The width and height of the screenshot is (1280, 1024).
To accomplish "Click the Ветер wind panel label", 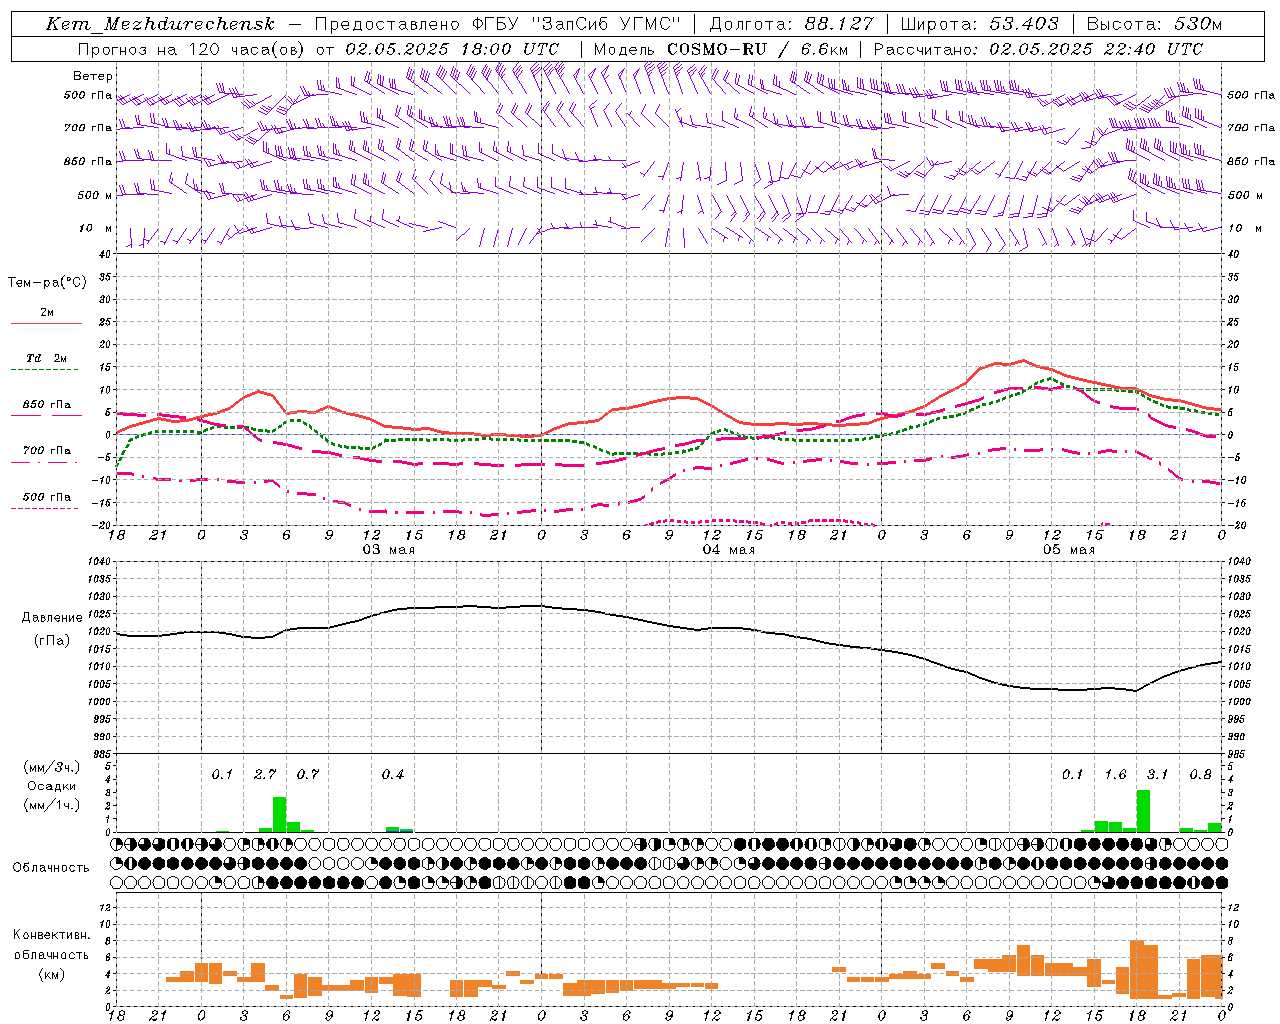I will tap(93, 76).
